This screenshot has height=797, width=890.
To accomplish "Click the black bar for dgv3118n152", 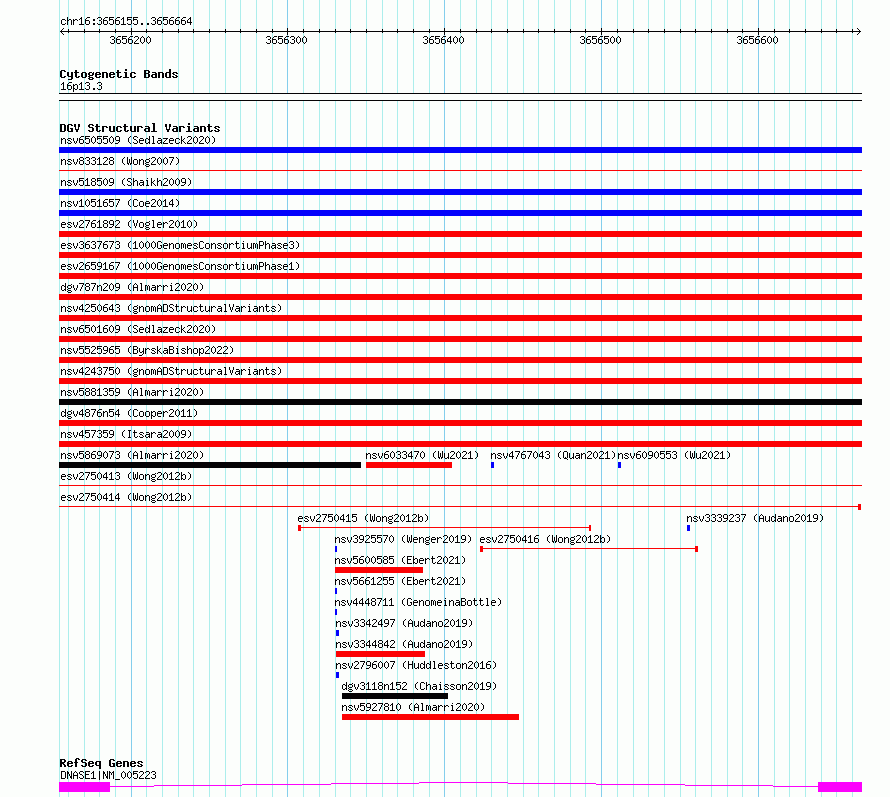I will click(x=394, y=697).
